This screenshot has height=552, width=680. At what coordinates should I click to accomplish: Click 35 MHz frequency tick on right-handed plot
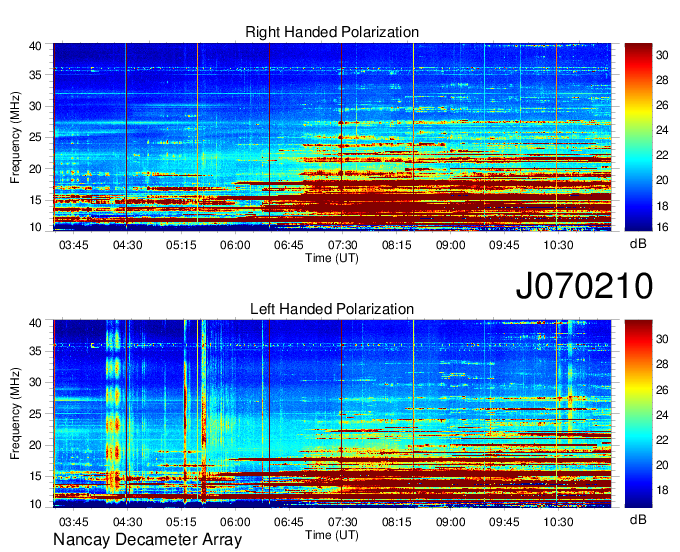36,75
